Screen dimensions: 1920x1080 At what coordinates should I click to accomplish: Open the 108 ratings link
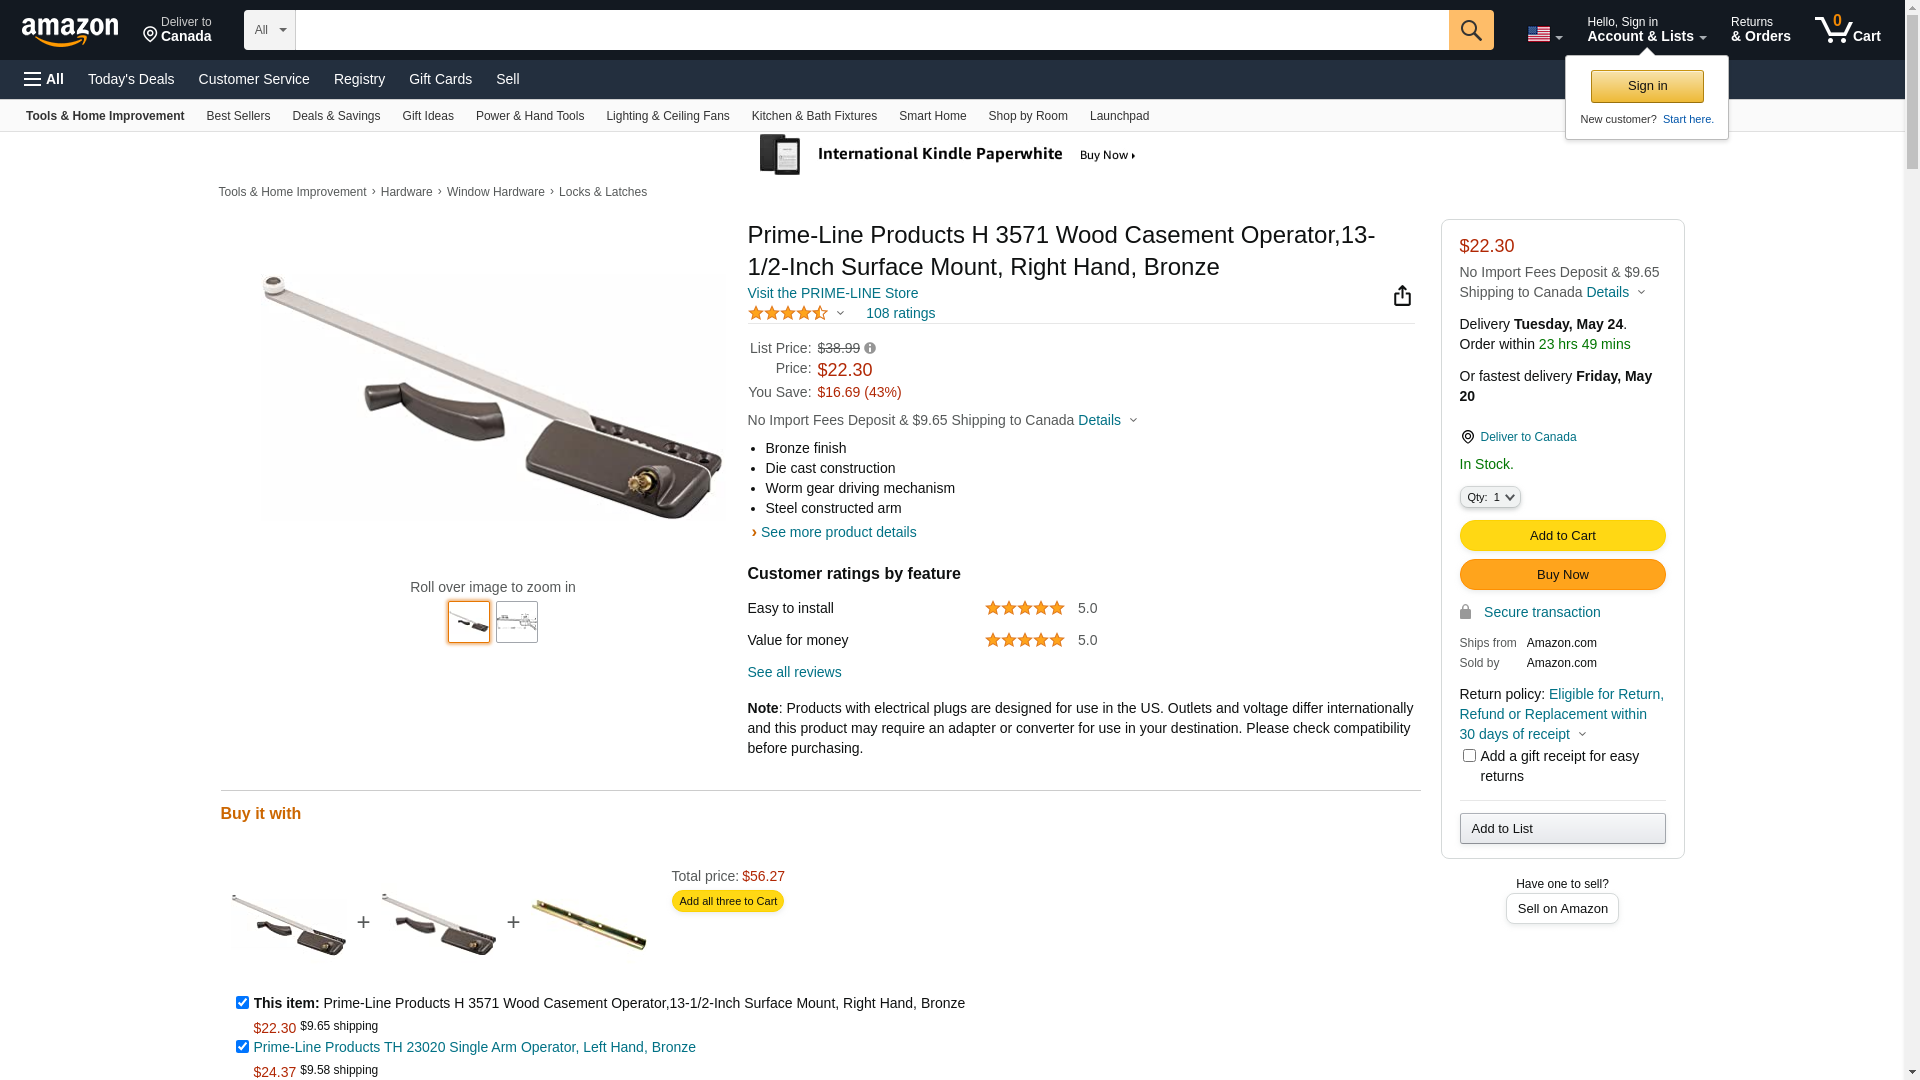[900, 313]
